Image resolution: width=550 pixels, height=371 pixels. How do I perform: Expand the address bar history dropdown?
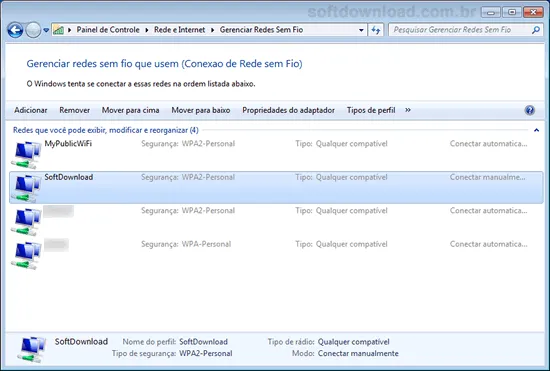coord(361,30)
